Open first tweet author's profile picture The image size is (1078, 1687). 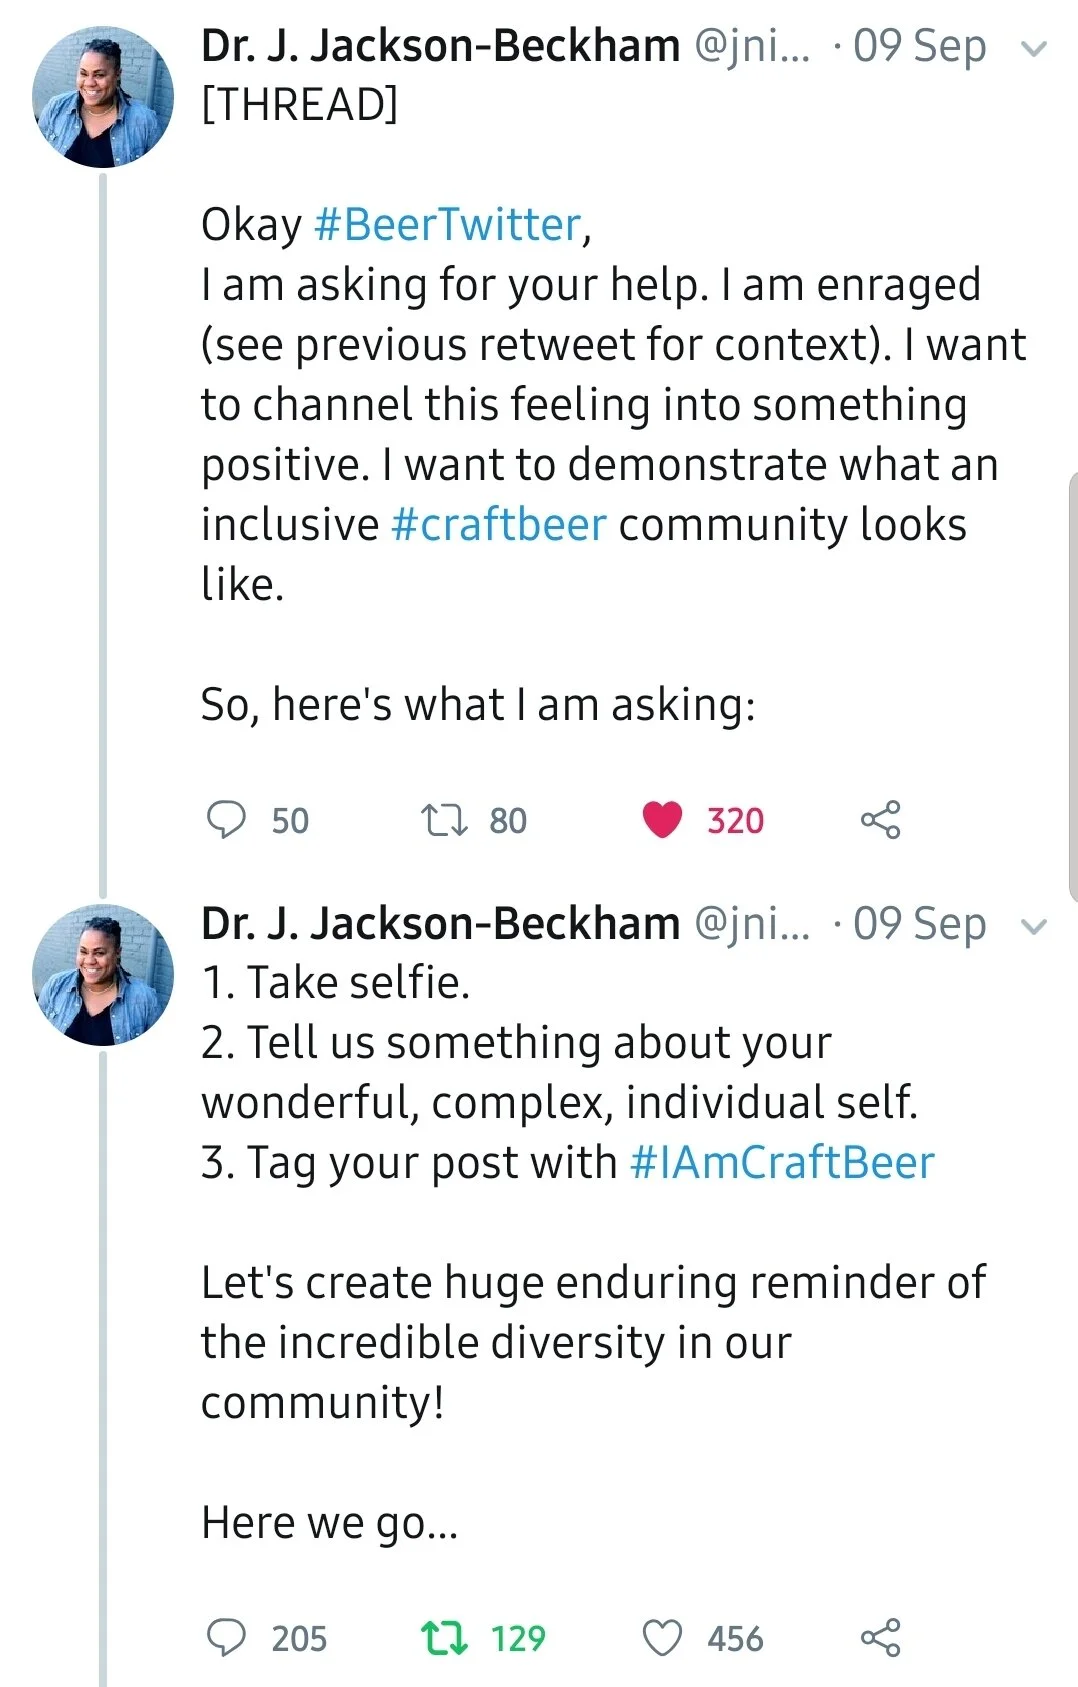103,97
